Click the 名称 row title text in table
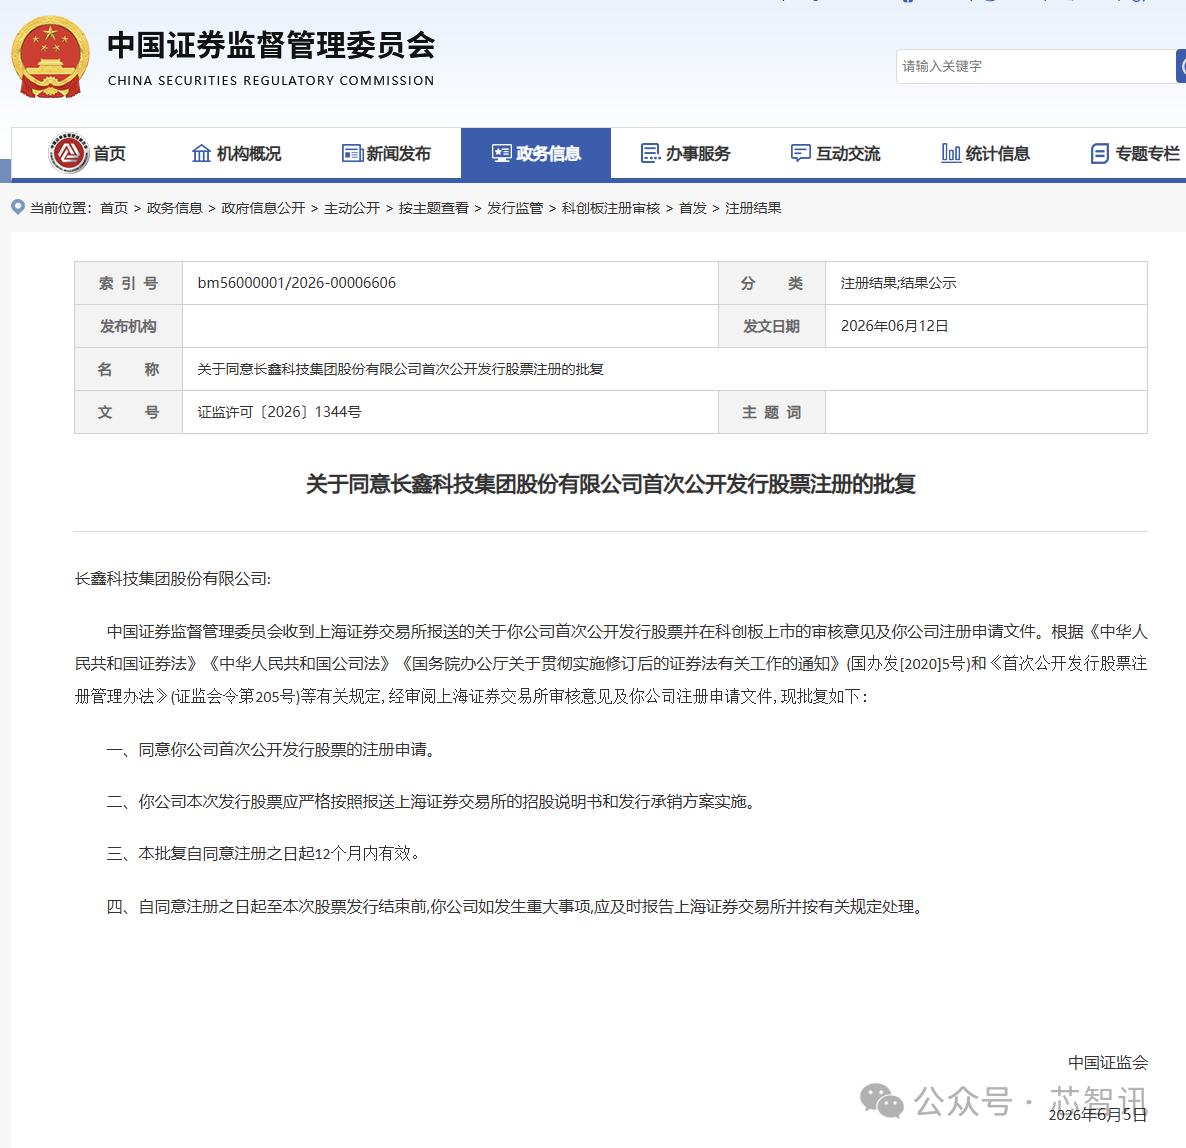 [x=400, y=369]
